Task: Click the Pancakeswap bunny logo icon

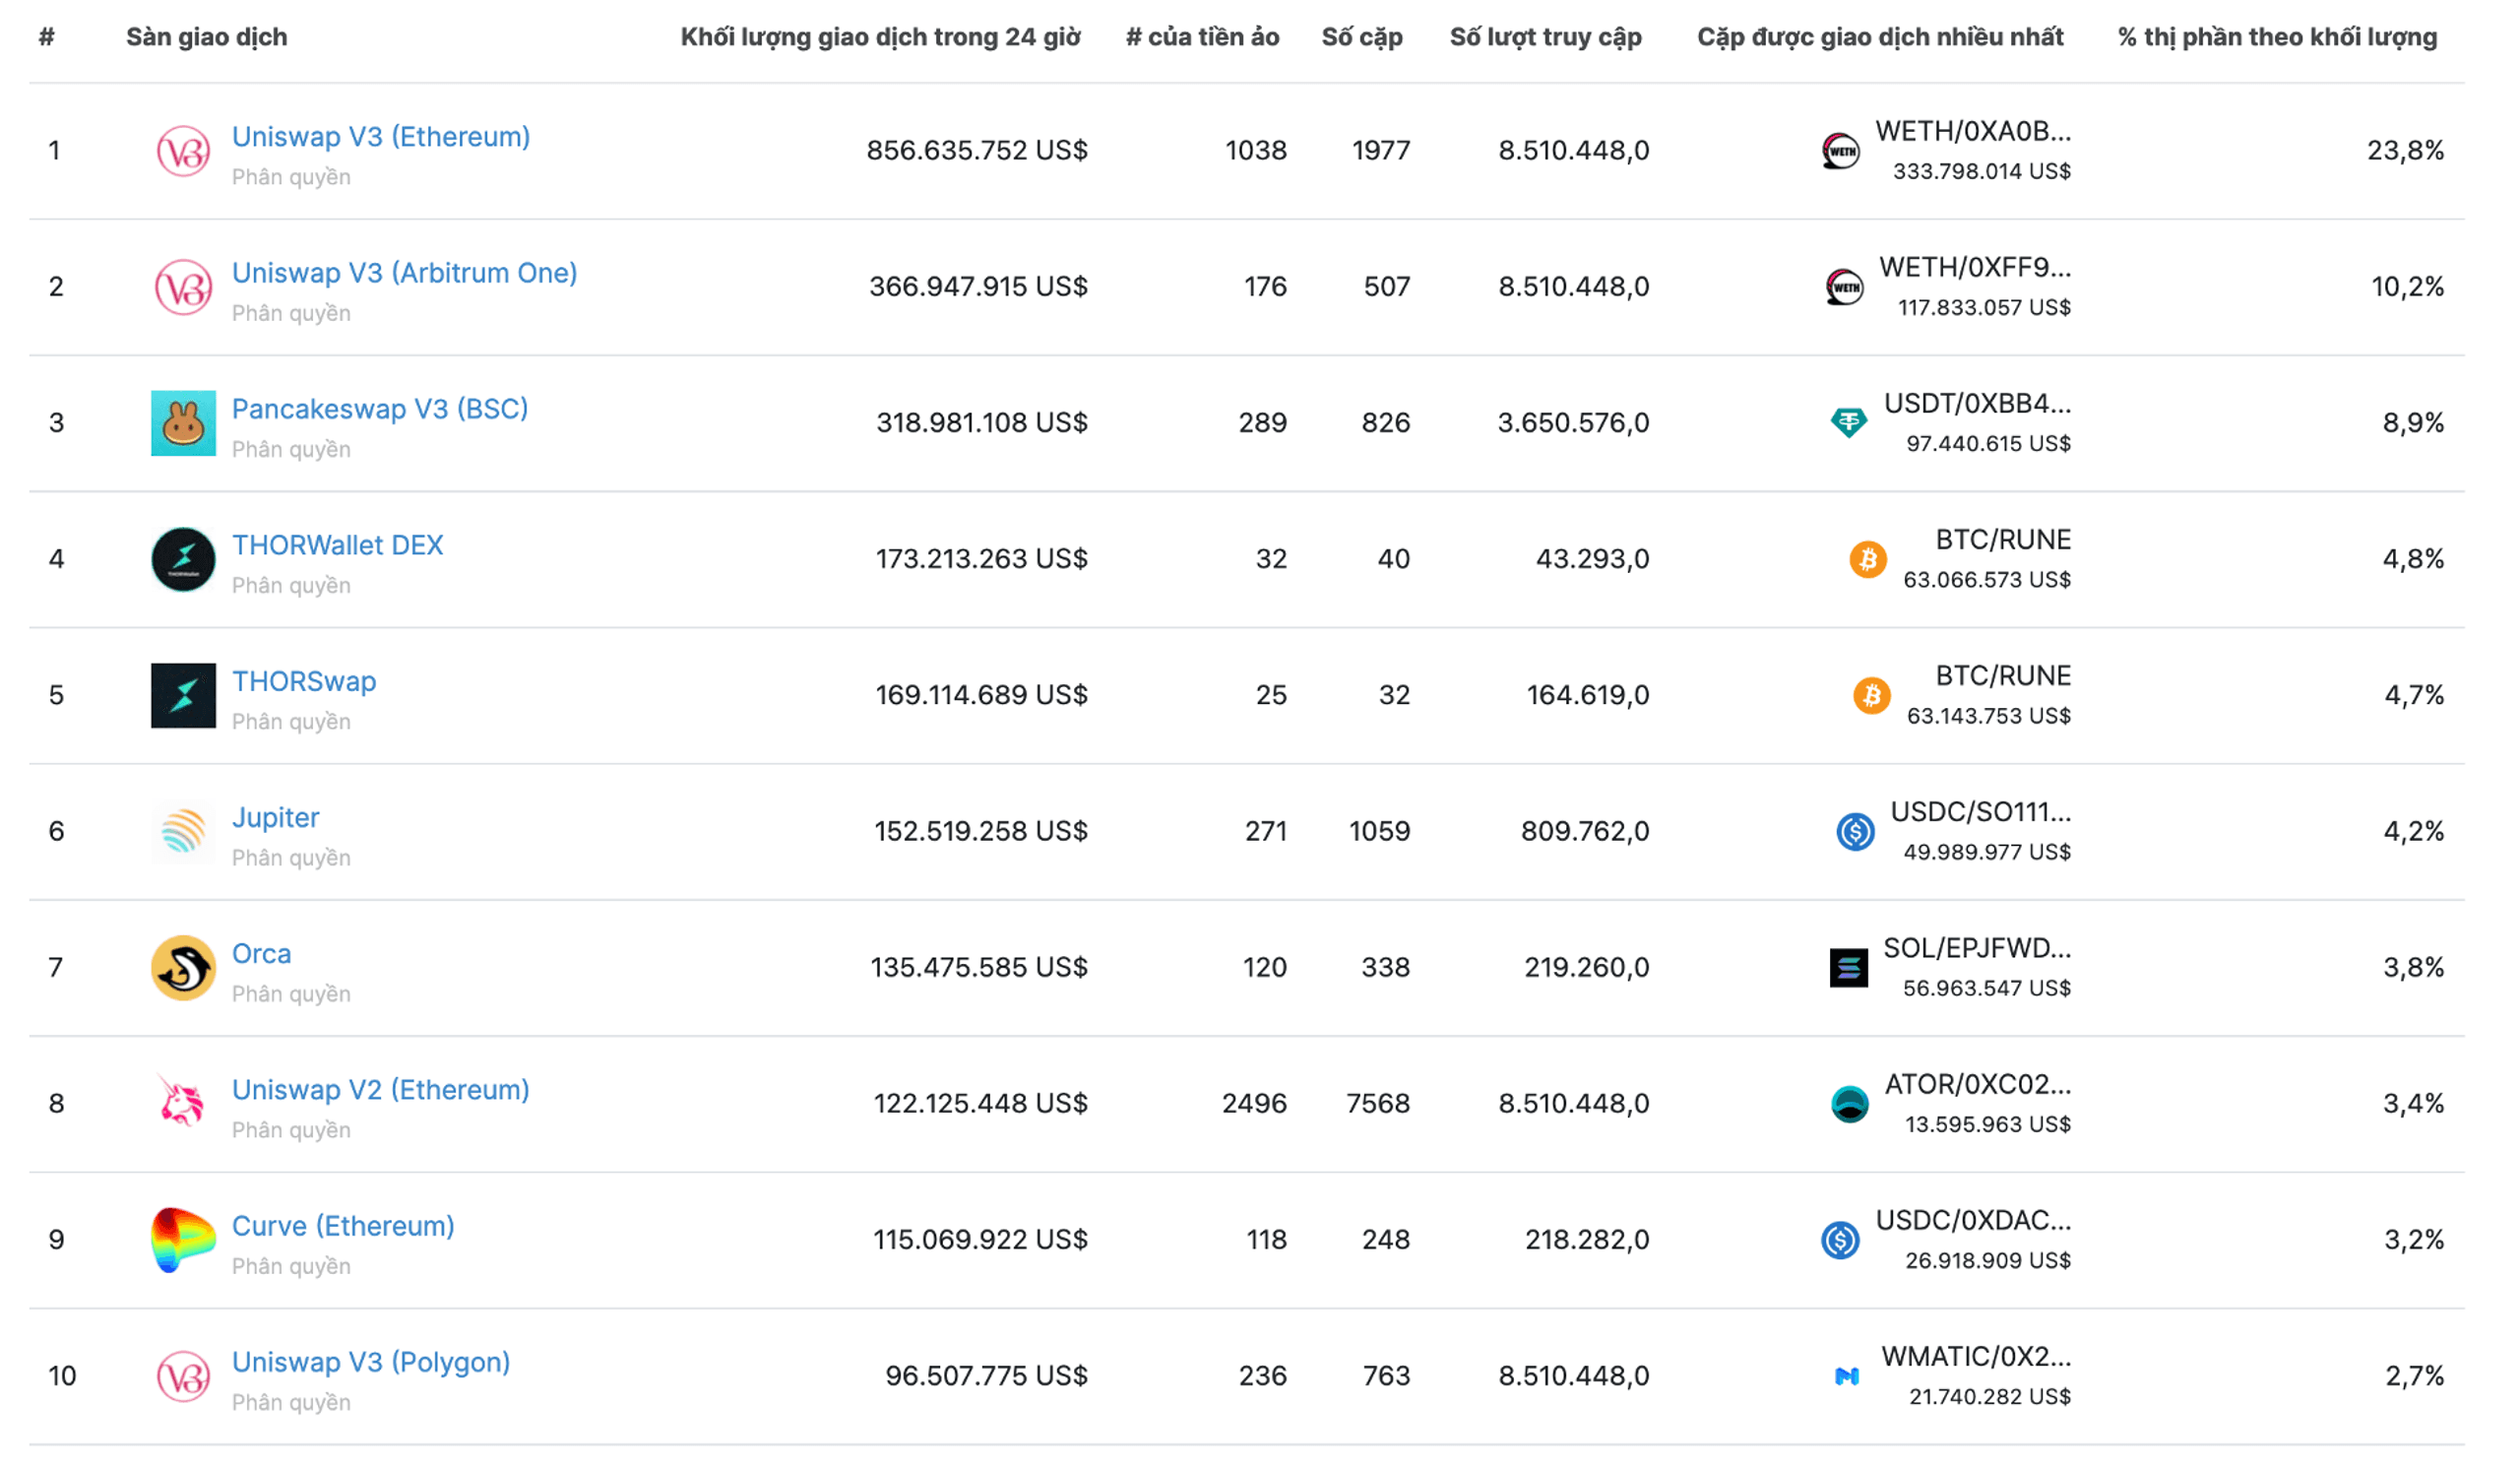Action: tap(184, 424)
